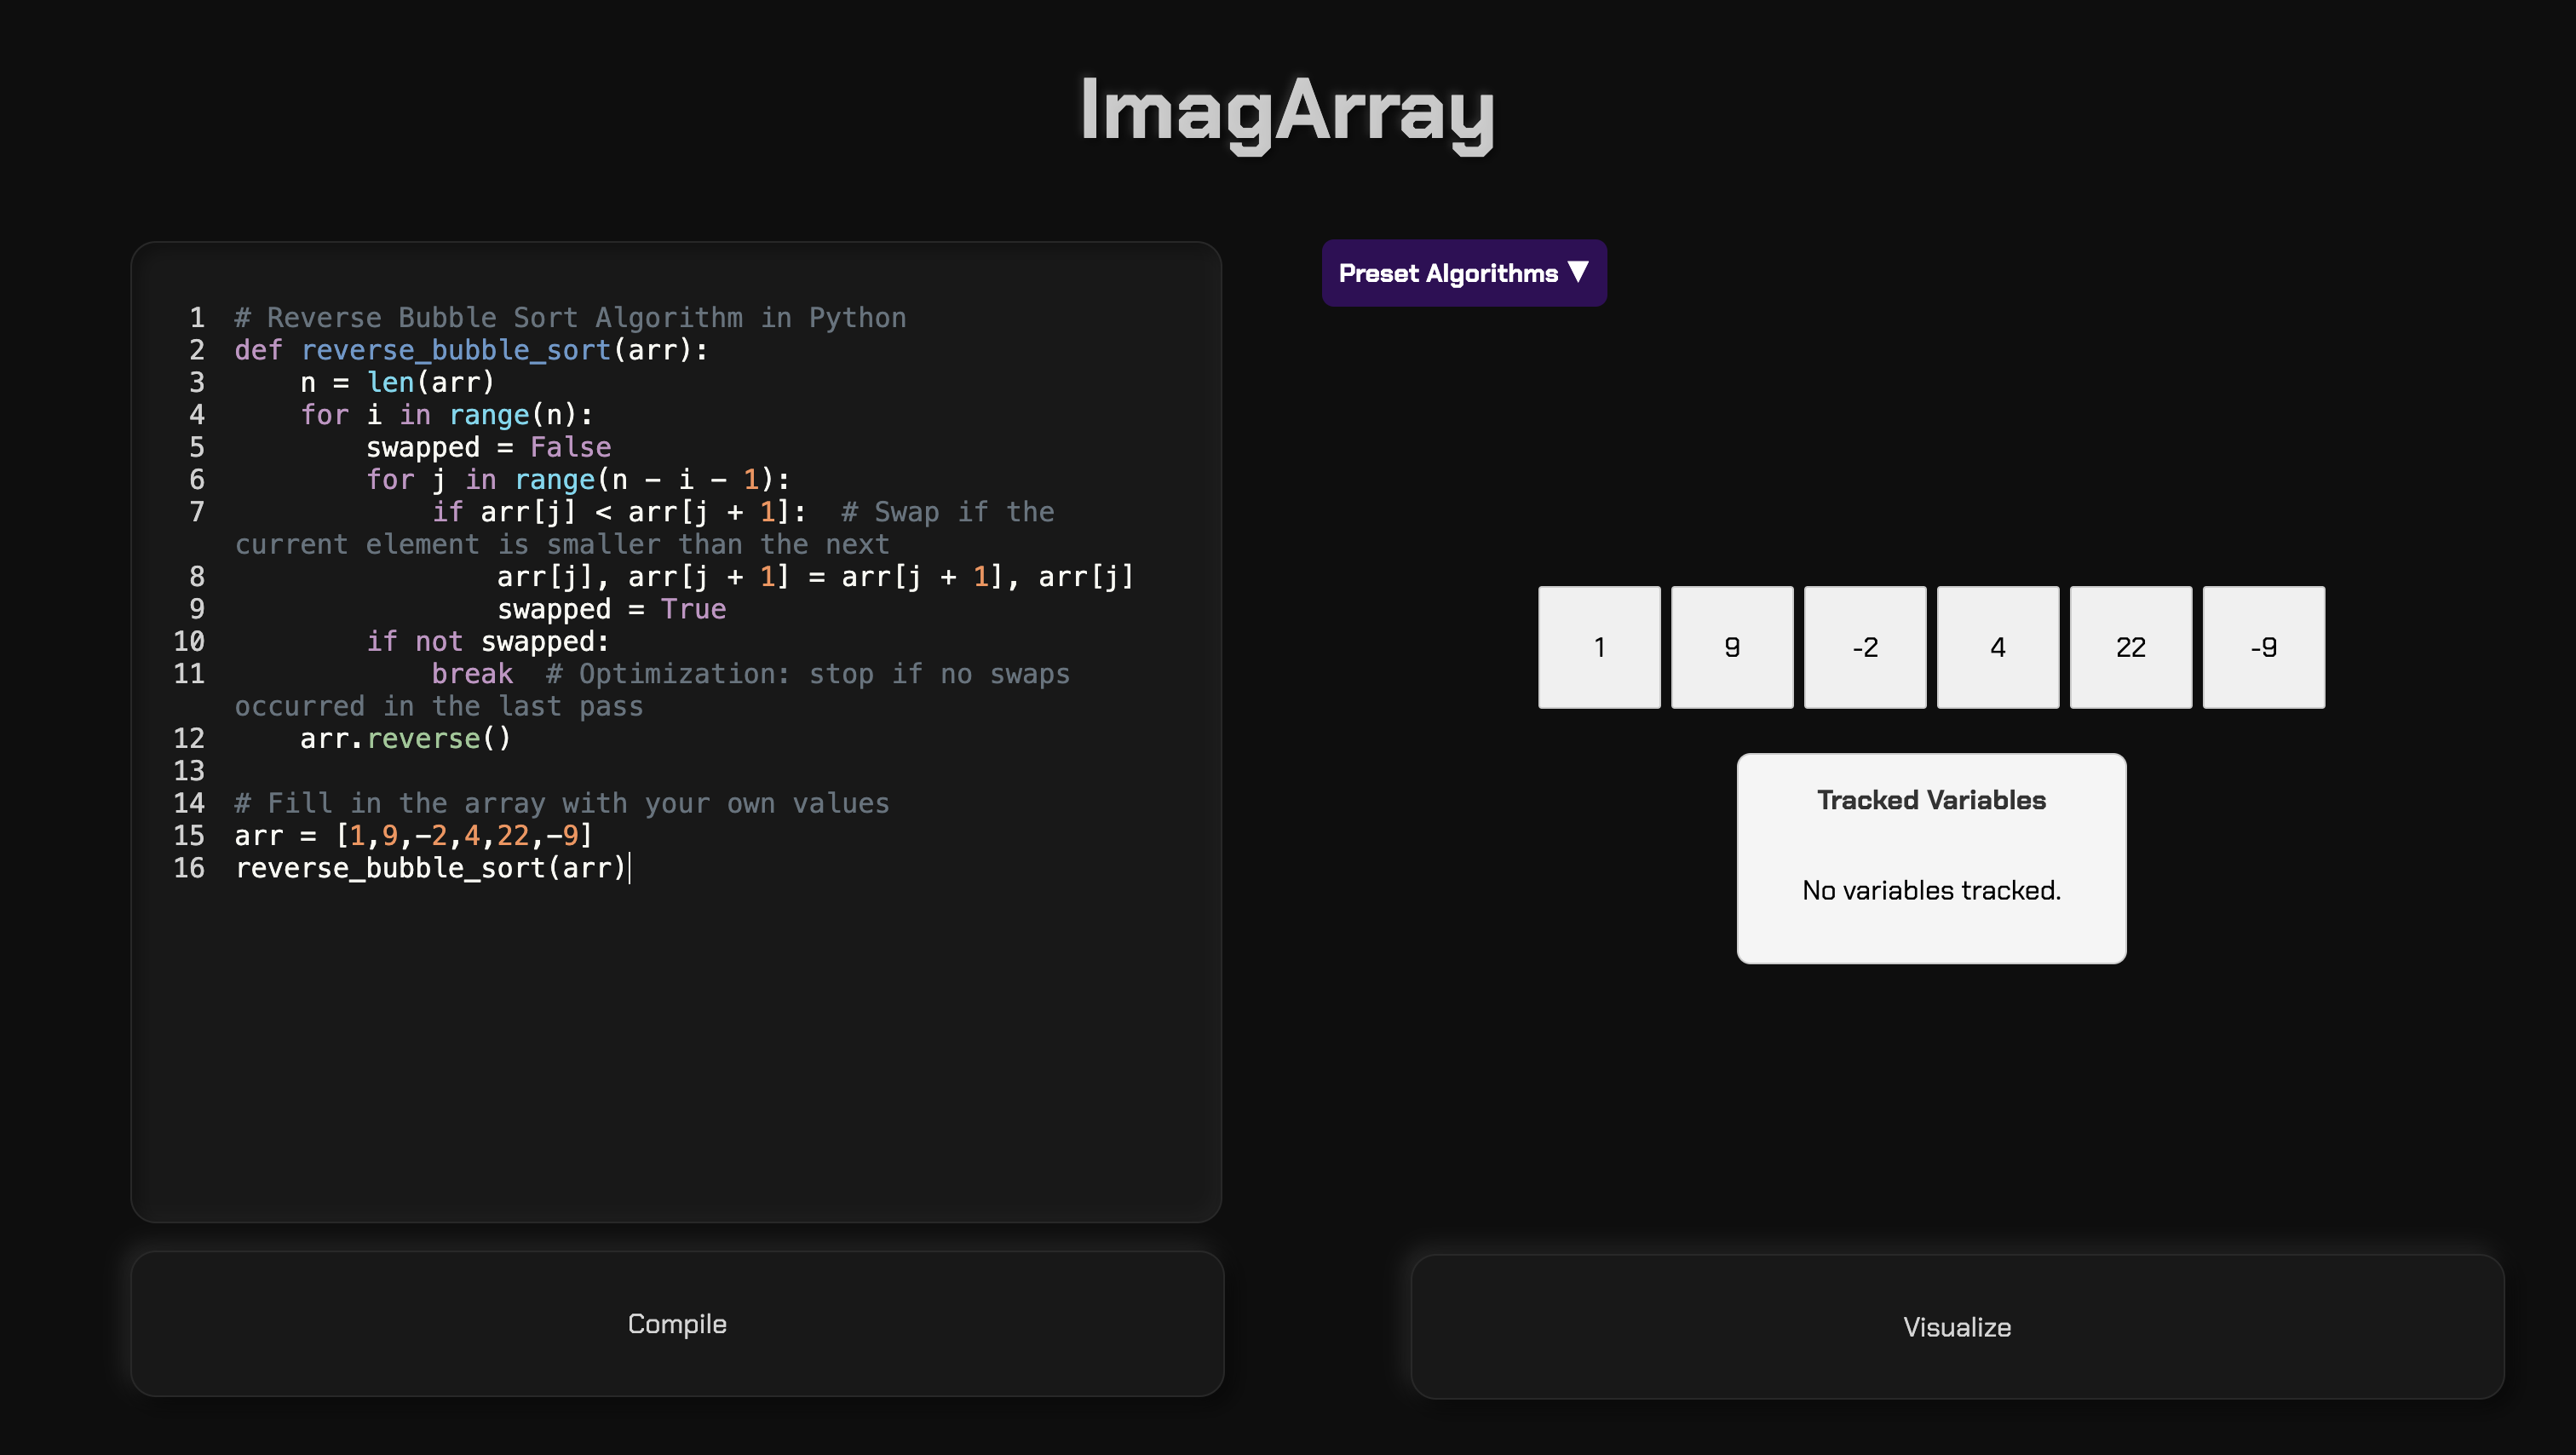Click the array cell containing 4

click(x=1997, y=647)
